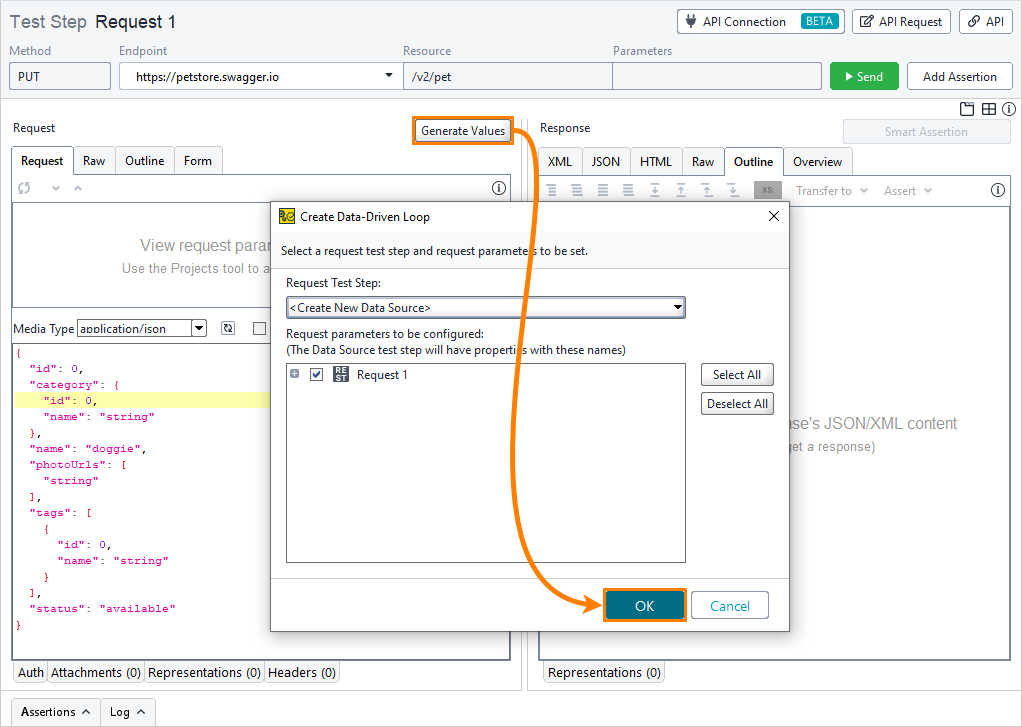Open the info icon in the Response toolbar

click(1009, 108)
